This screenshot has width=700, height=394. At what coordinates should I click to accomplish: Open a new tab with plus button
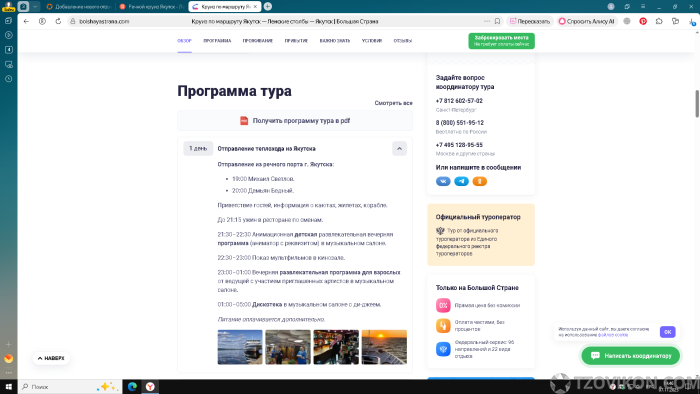pos(268,6)
